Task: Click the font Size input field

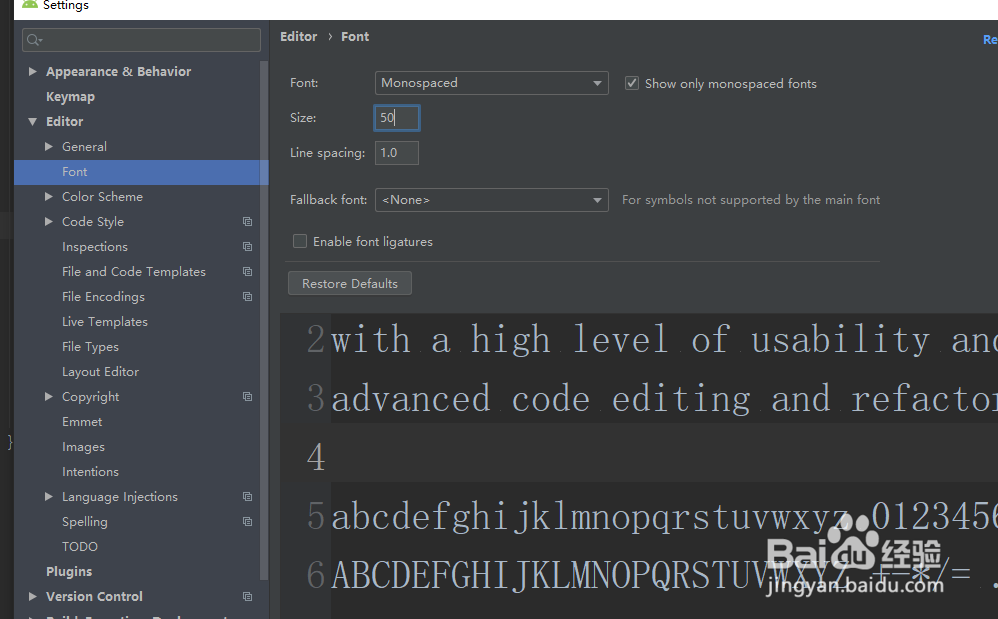Action: click(x=397, y=118)
